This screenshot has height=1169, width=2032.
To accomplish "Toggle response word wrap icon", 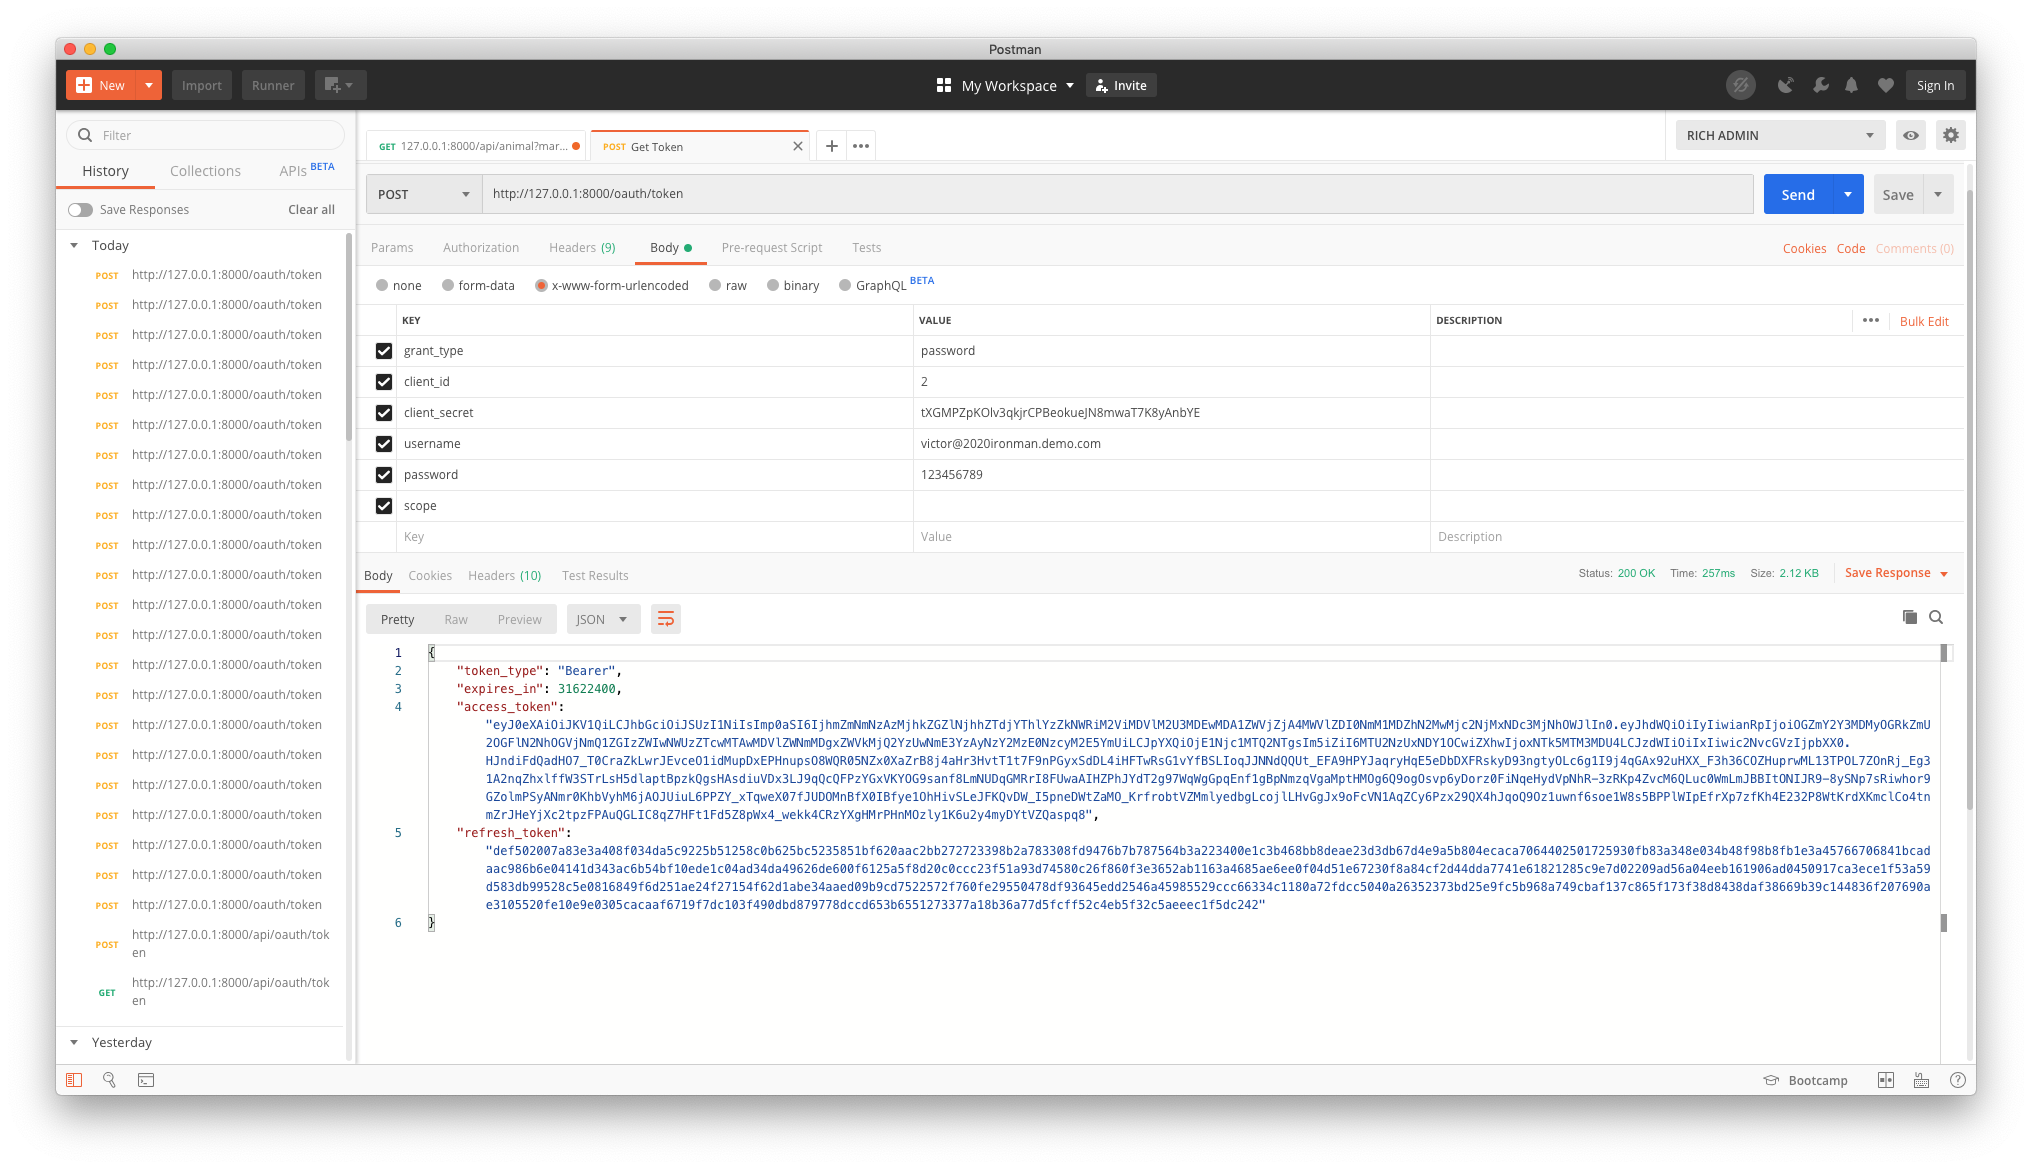I will coord(665,619).
